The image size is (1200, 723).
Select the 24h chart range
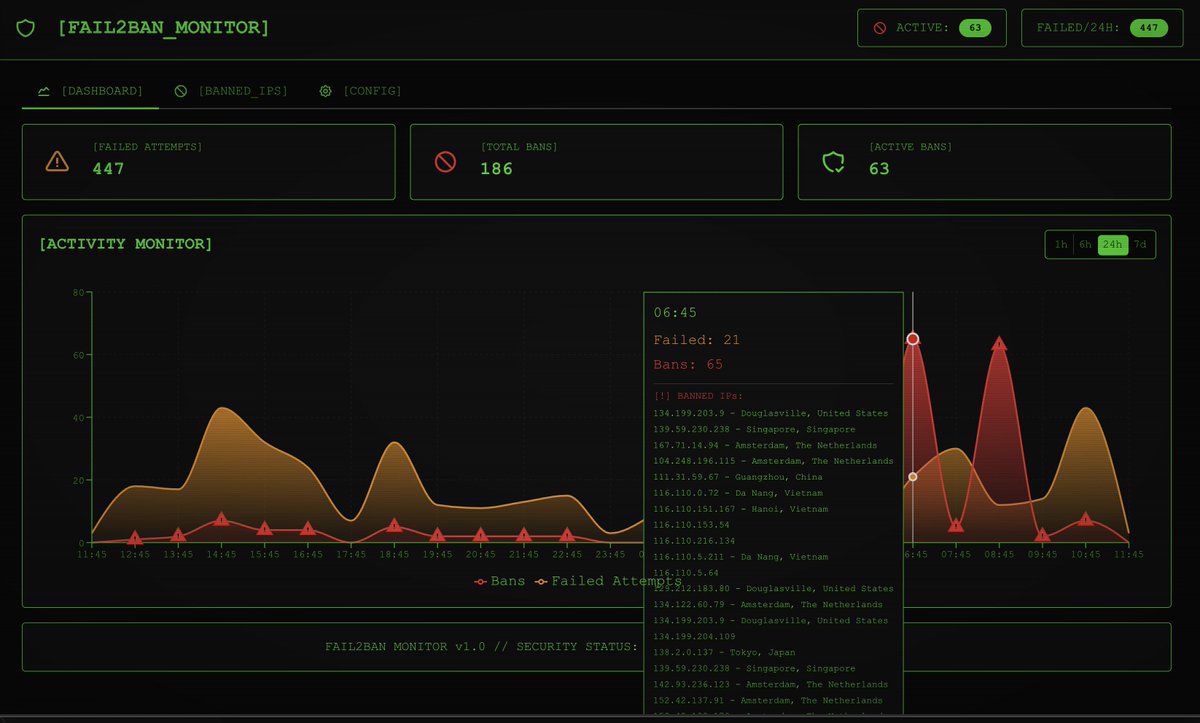[x=1112, y=245]
